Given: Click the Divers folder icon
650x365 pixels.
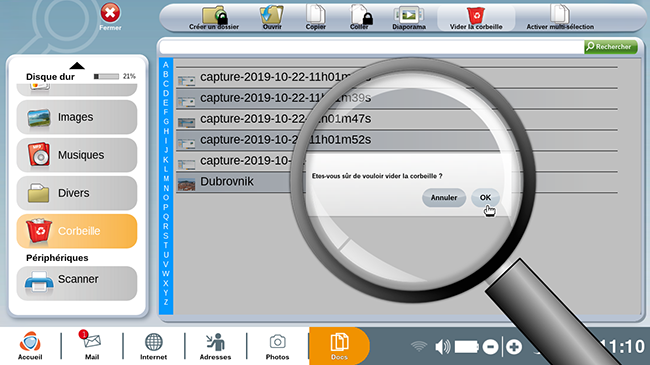Looking at the screenshot, I should 39,193.
